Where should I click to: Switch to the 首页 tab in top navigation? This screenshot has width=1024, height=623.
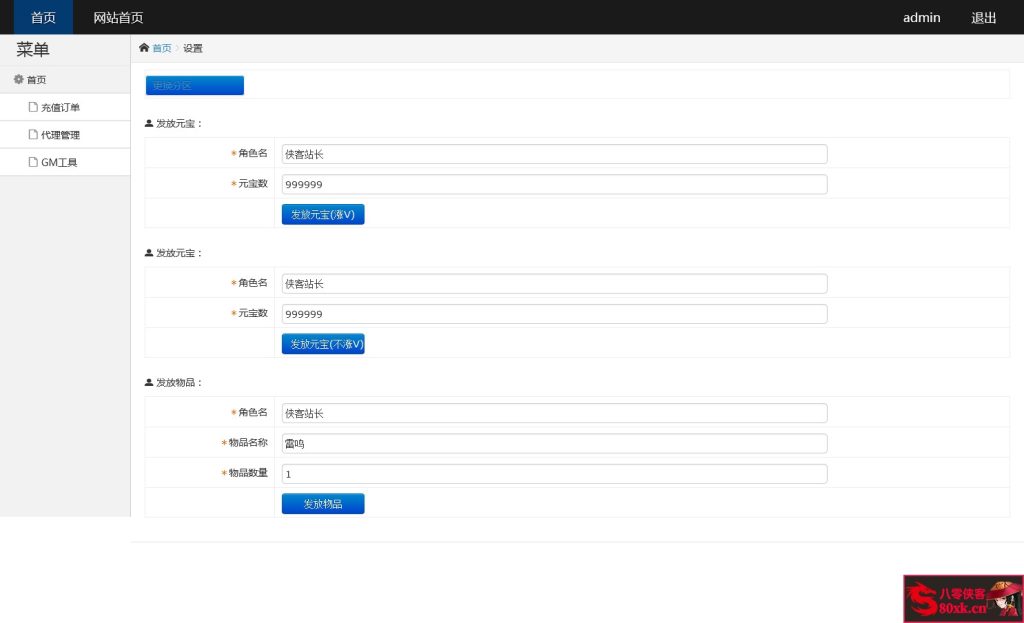click(42, 17)
